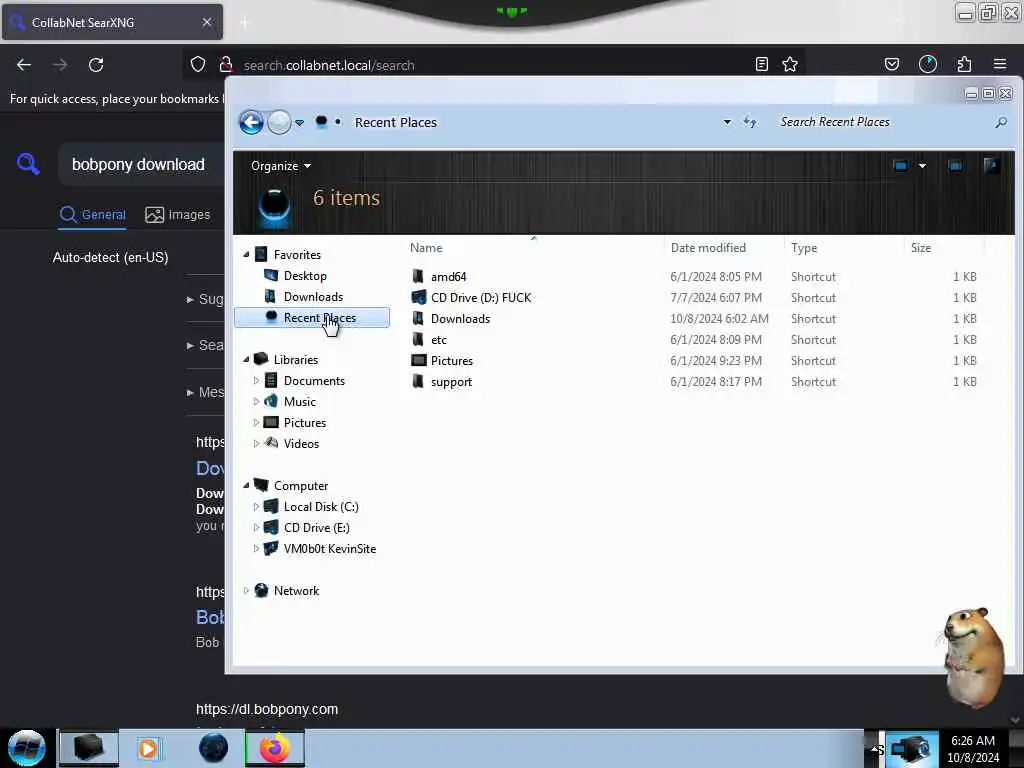Open the view options dropdown arrow

(922, 166)
